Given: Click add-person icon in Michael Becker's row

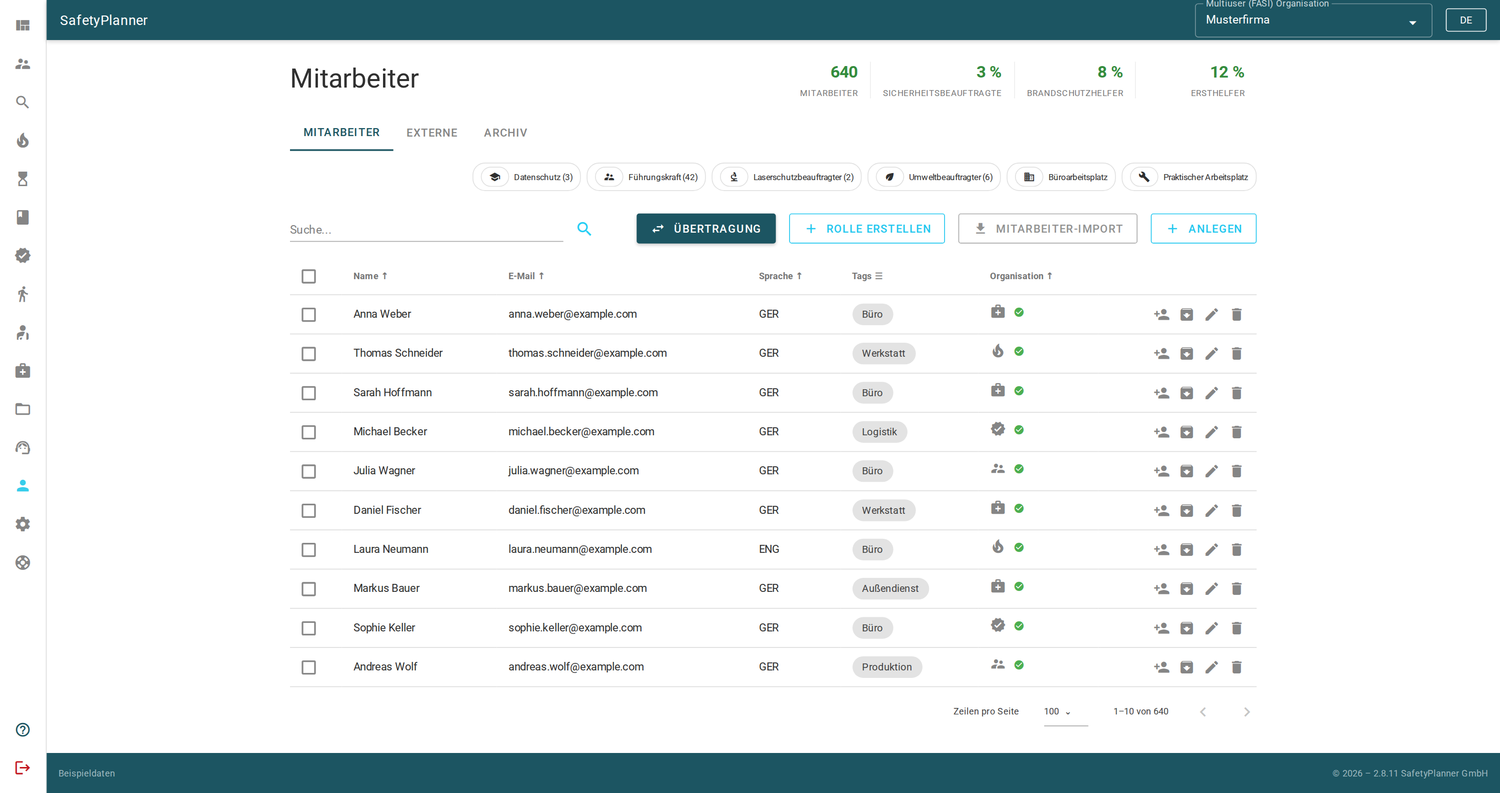Looking at the screenshot, I should [1162, 432].
